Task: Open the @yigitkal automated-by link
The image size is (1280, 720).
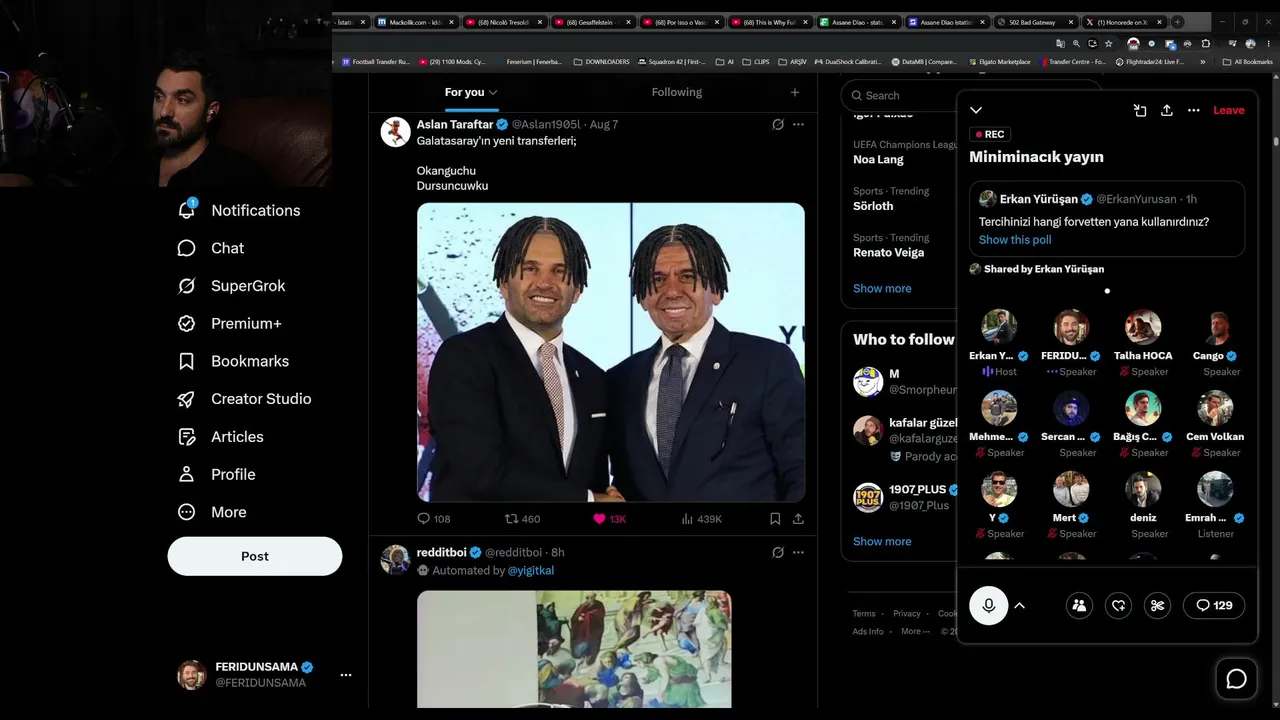Action: (531, 570)
